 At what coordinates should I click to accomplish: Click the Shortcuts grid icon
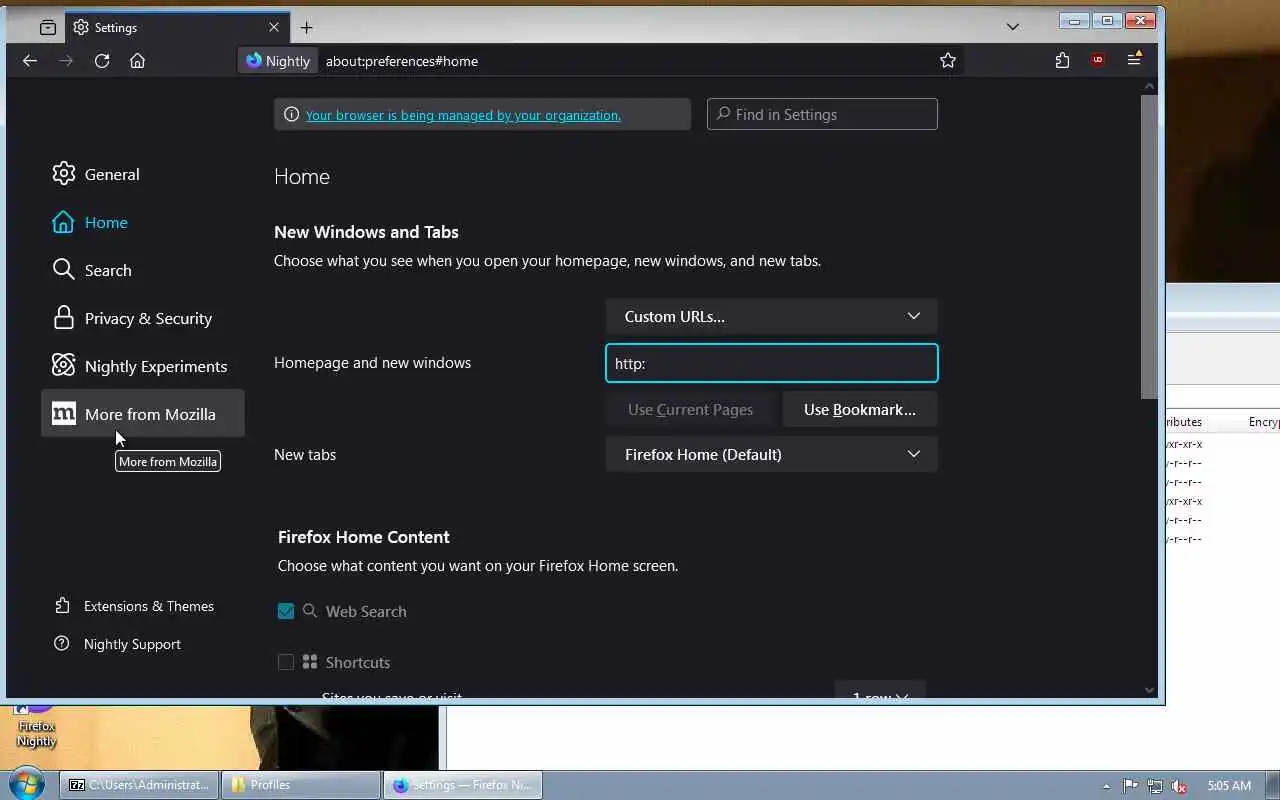pyautogui.click(x=310, y=662)
